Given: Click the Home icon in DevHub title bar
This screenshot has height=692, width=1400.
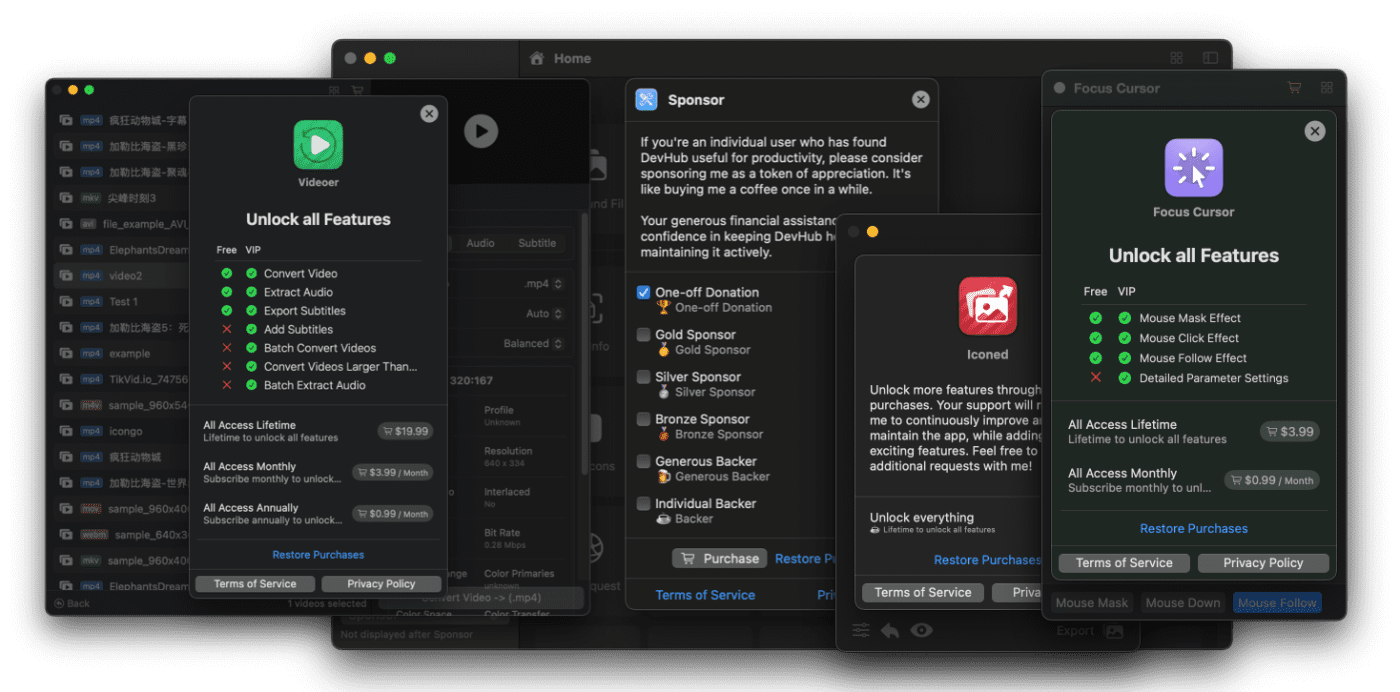Looking at the screenshot, I should [x=537, y=59].
